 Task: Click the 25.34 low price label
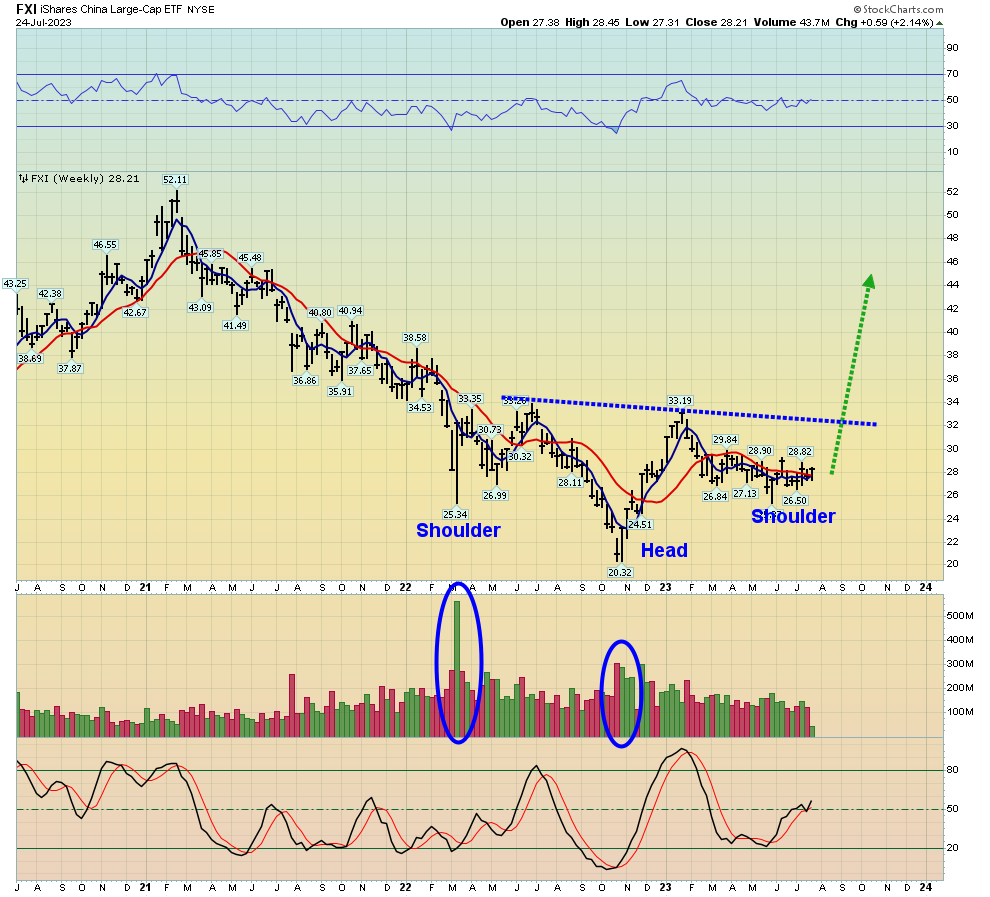(455, 514)
